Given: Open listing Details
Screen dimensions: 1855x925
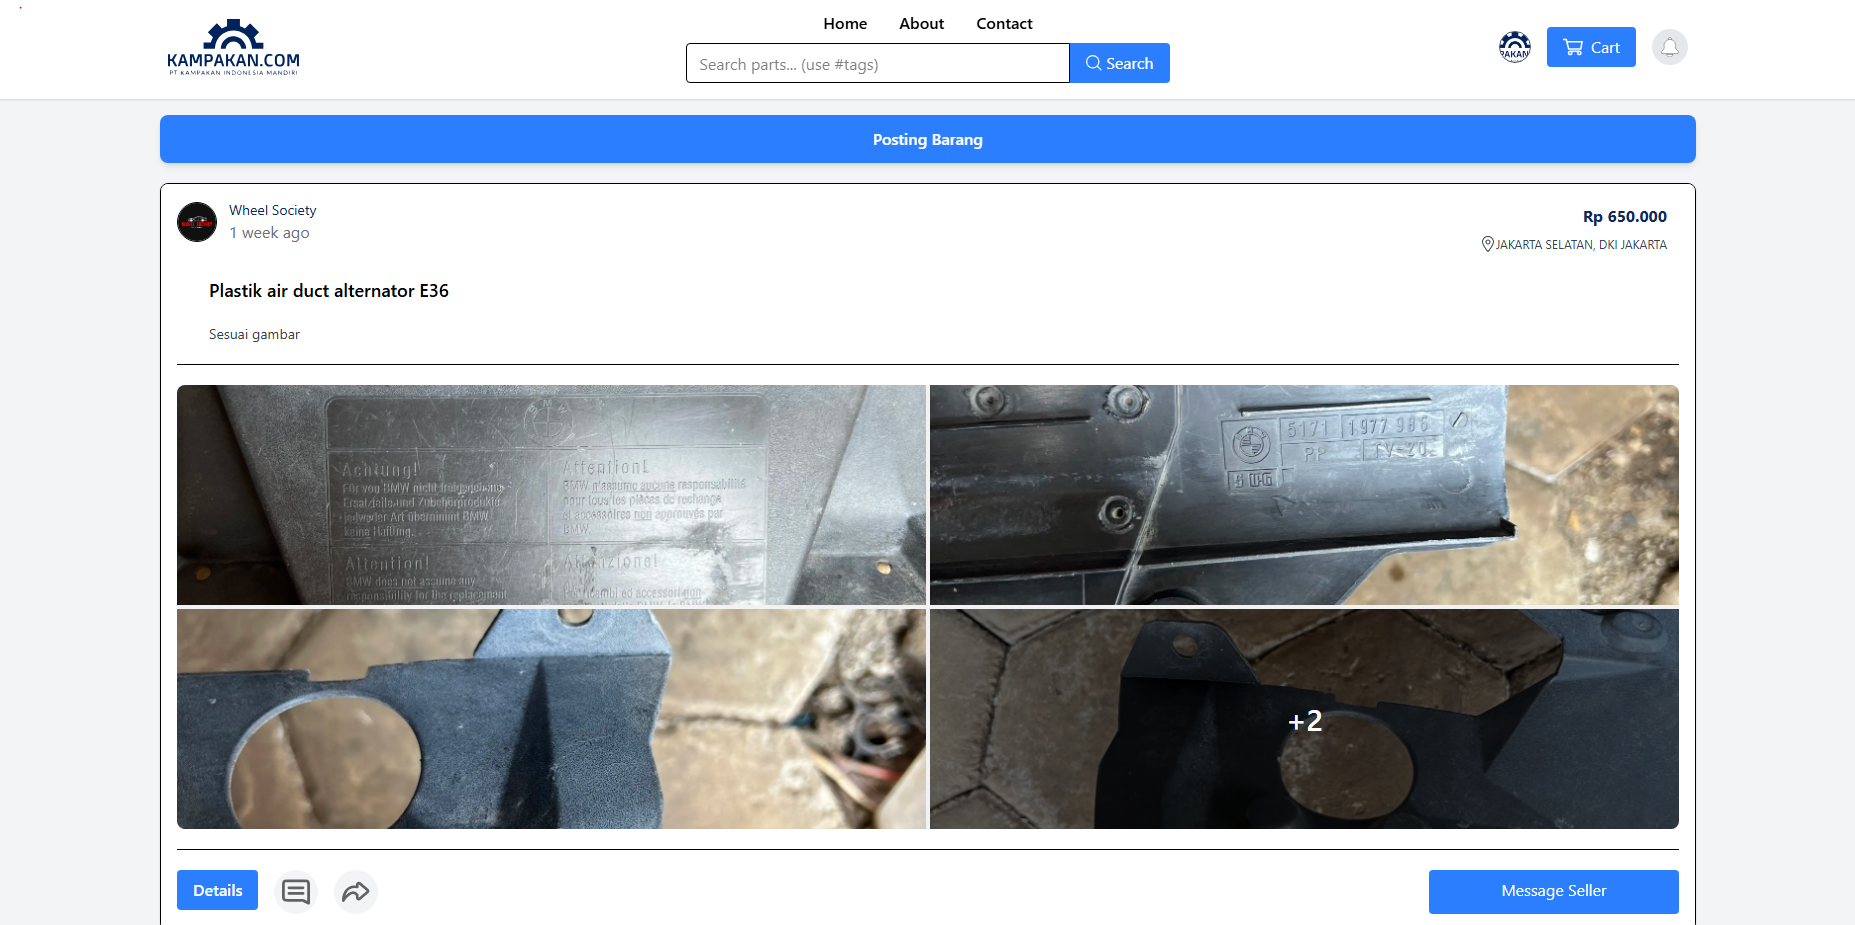Looking at the screenshot, I should 217,890.
